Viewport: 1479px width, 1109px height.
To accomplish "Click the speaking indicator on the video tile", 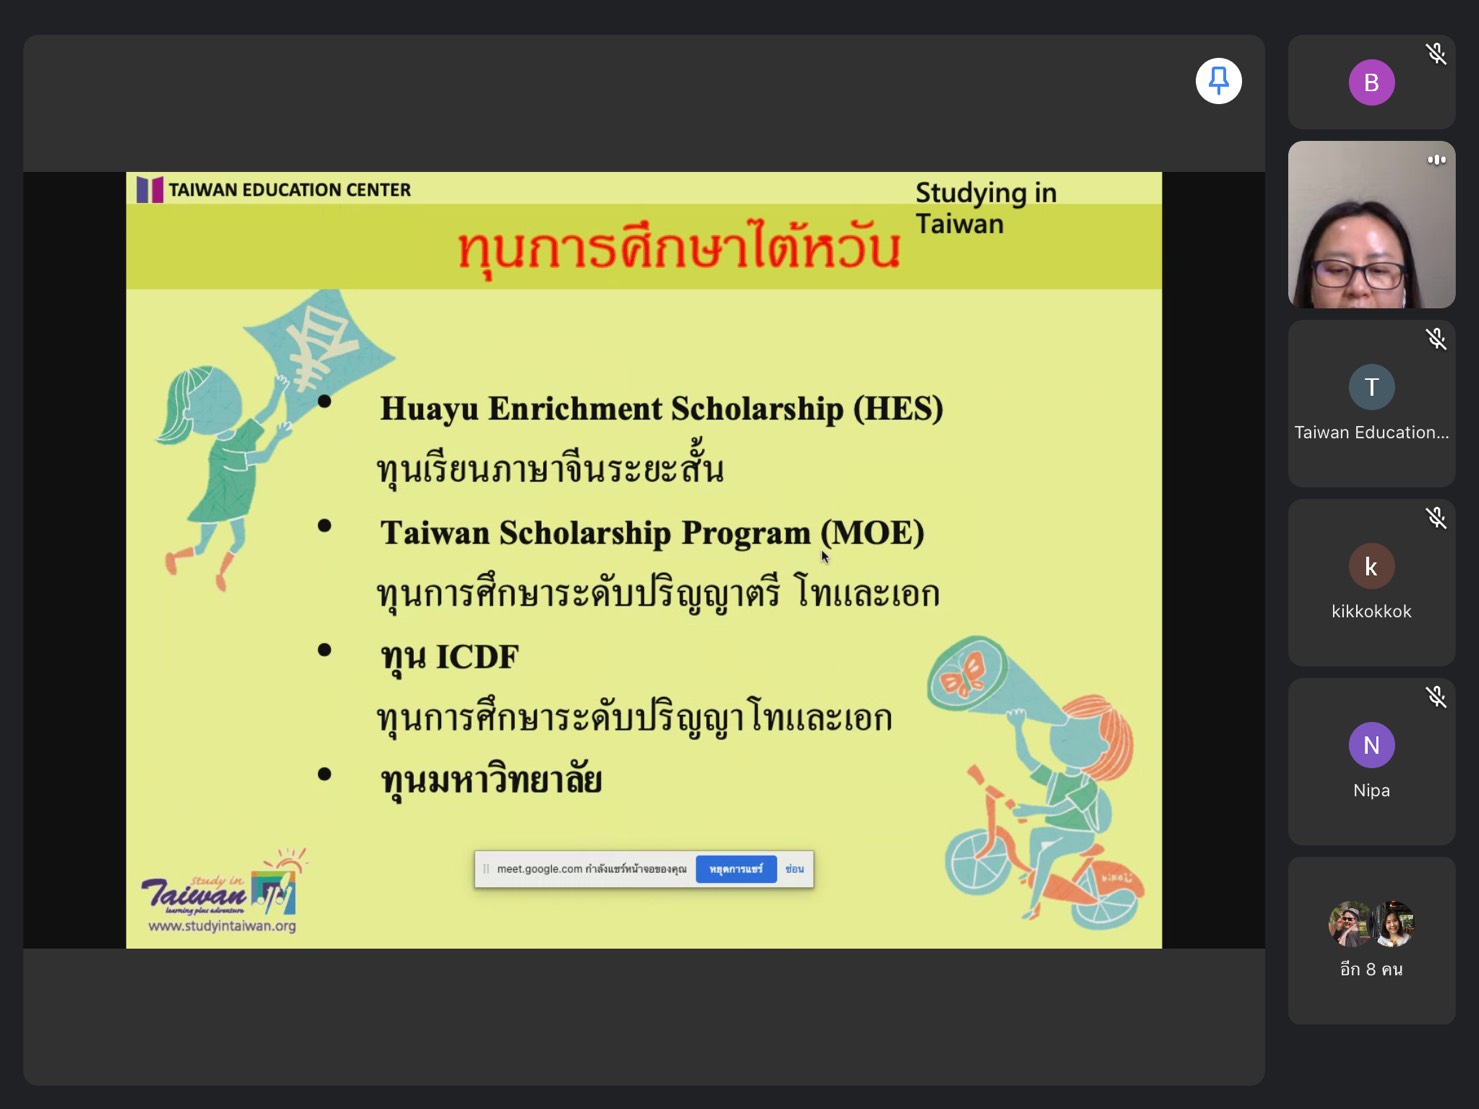I will tap(1436, 160).
